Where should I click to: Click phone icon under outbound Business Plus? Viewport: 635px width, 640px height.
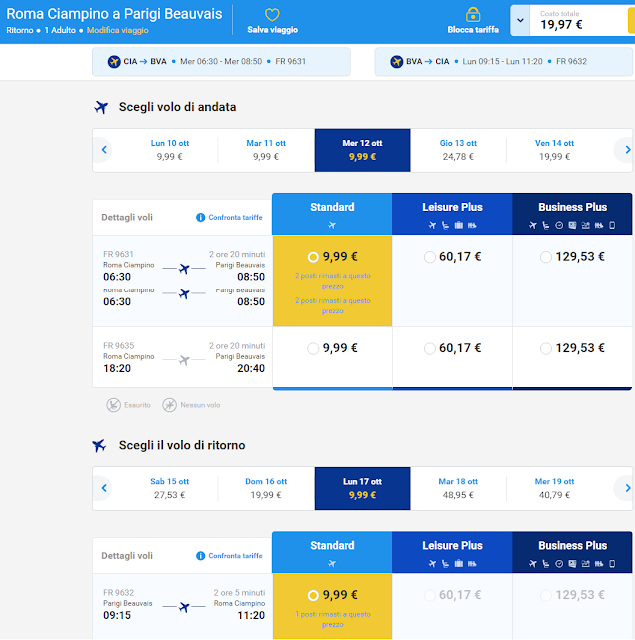click(612, 225)
